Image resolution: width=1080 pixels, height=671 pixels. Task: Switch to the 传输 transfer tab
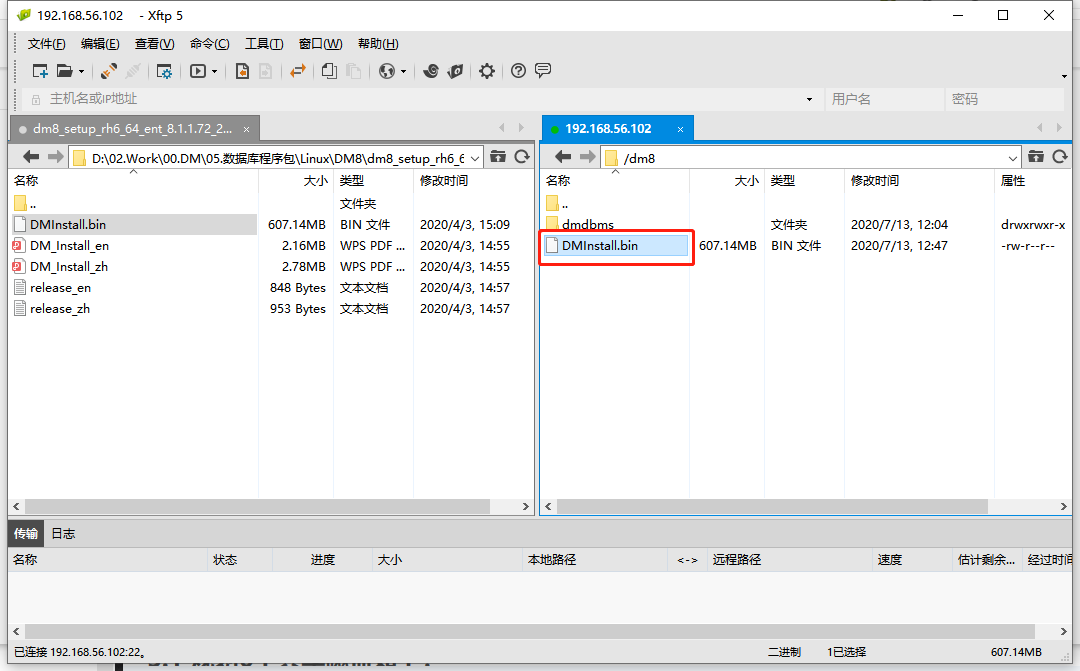(26, 534)
